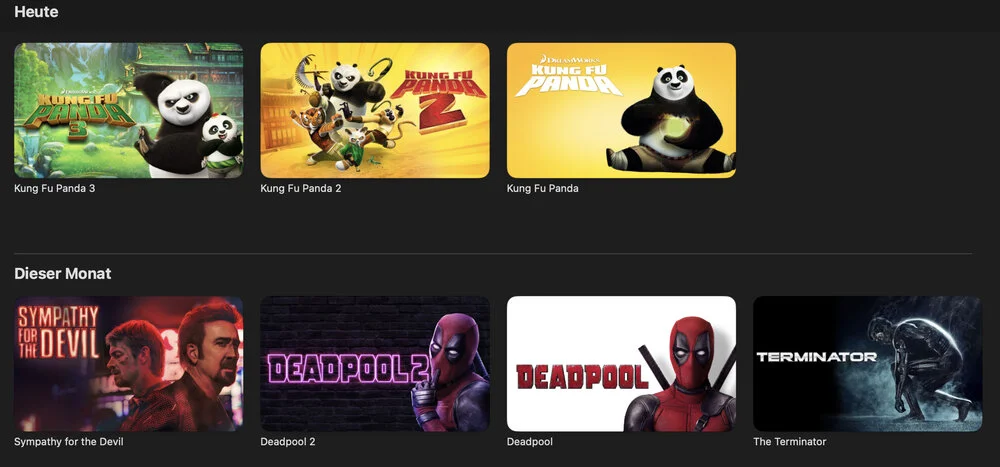Open the Deadpool 2 neon artwork

click(375, 364)
